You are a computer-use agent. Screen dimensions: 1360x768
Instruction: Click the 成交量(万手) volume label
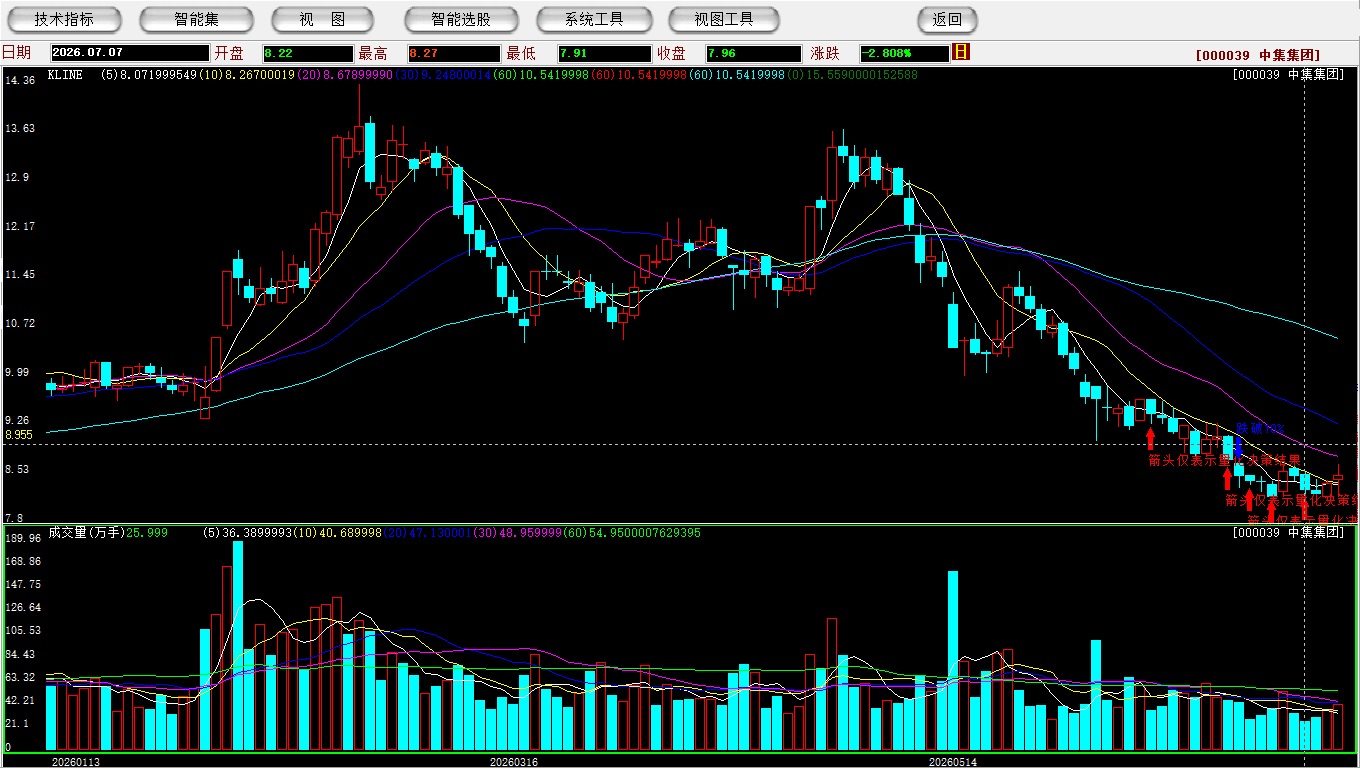85,533
